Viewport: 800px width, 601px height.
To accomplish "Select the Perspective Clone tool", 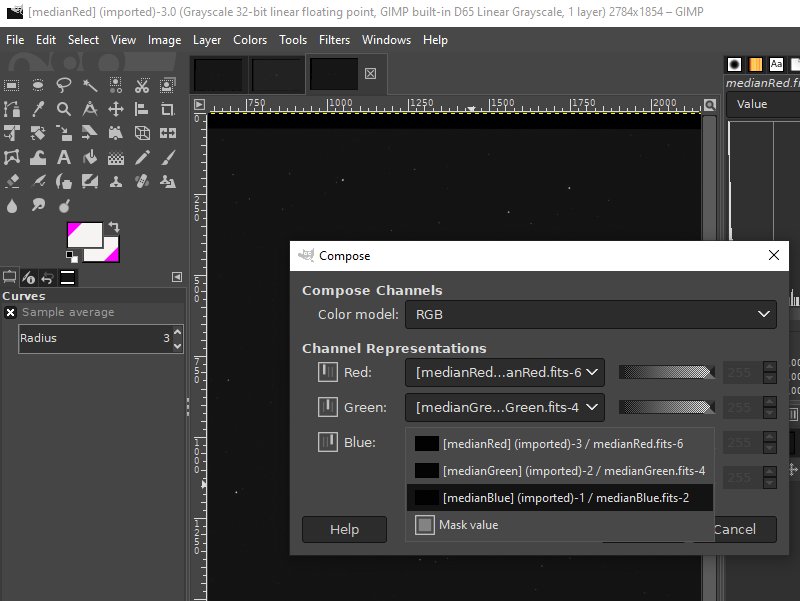I will coord(167,181).
